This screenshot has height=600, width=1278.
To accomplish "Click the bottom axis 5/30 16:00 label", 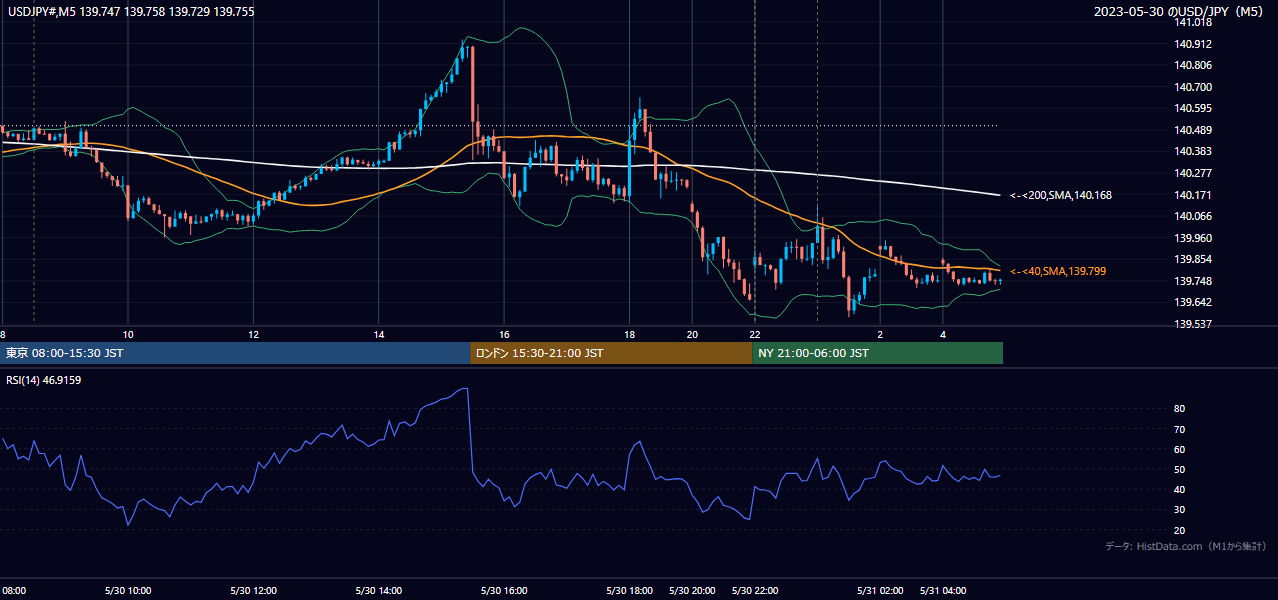I will tap(504, 591).
